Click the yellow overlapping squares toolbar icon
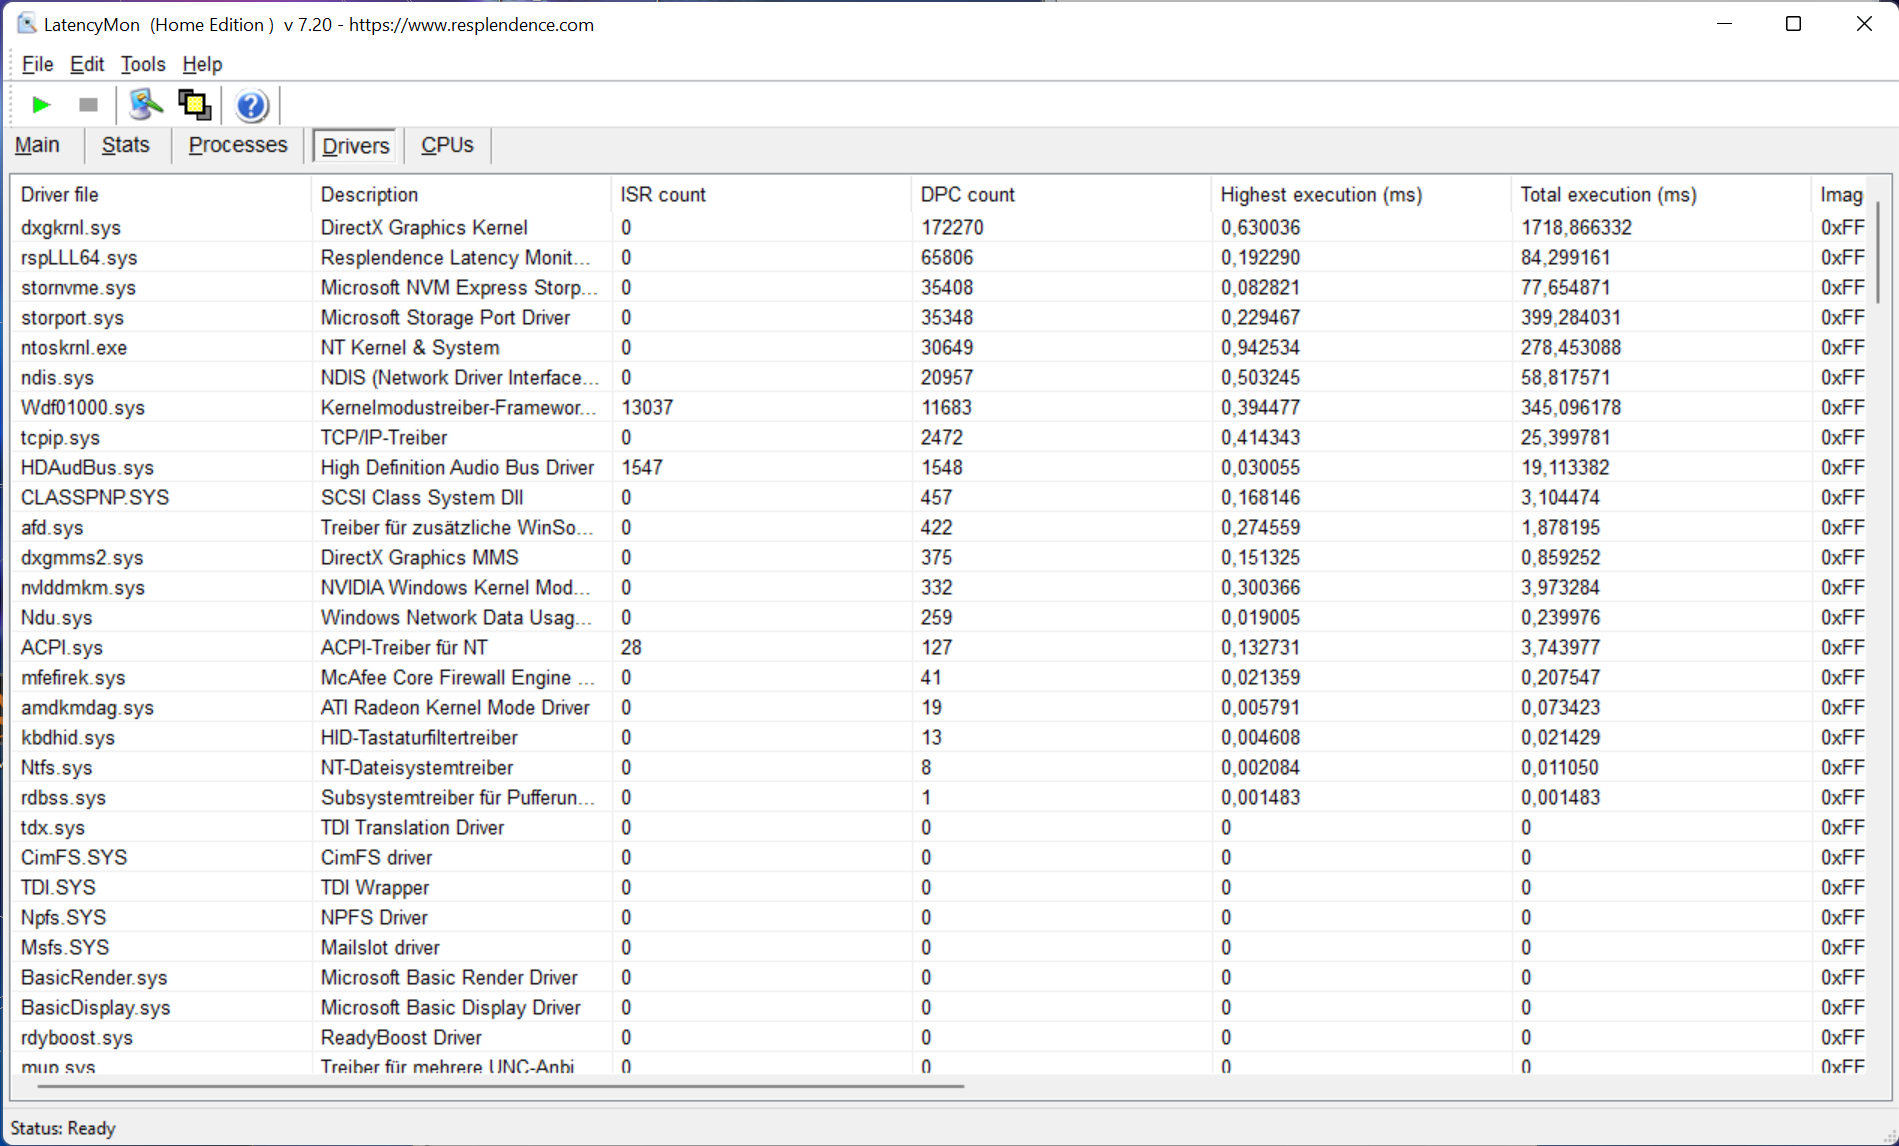 click(x=194, y=105)
